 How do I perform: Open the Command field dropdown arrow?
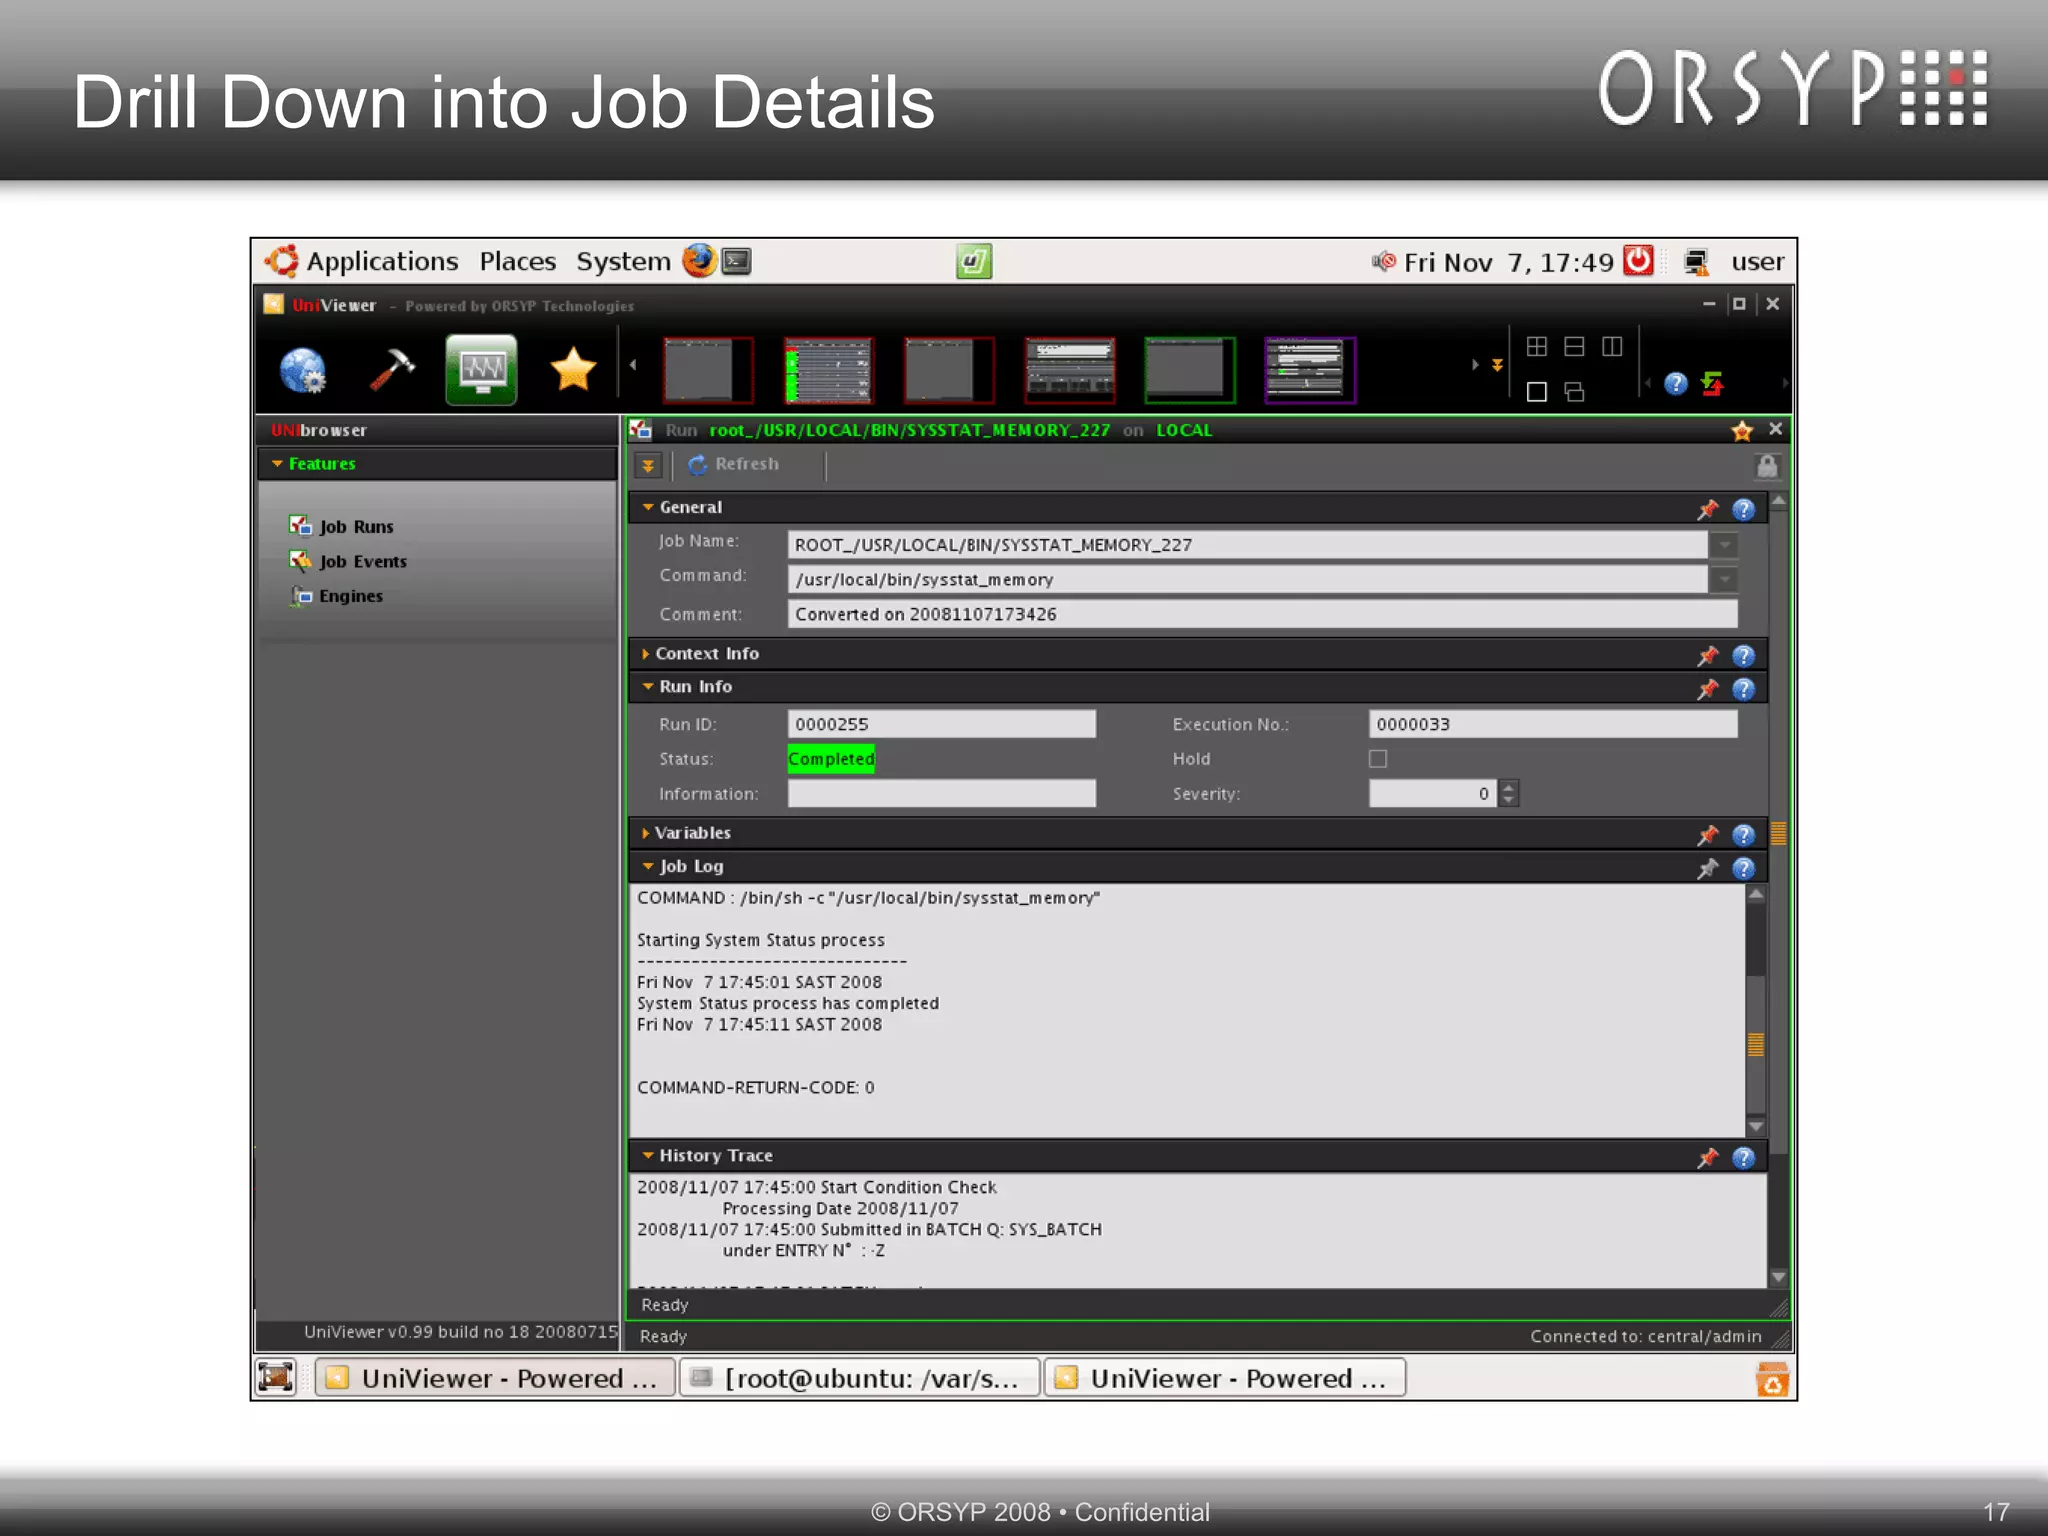pyautogui.click(x=1724, y=579)
